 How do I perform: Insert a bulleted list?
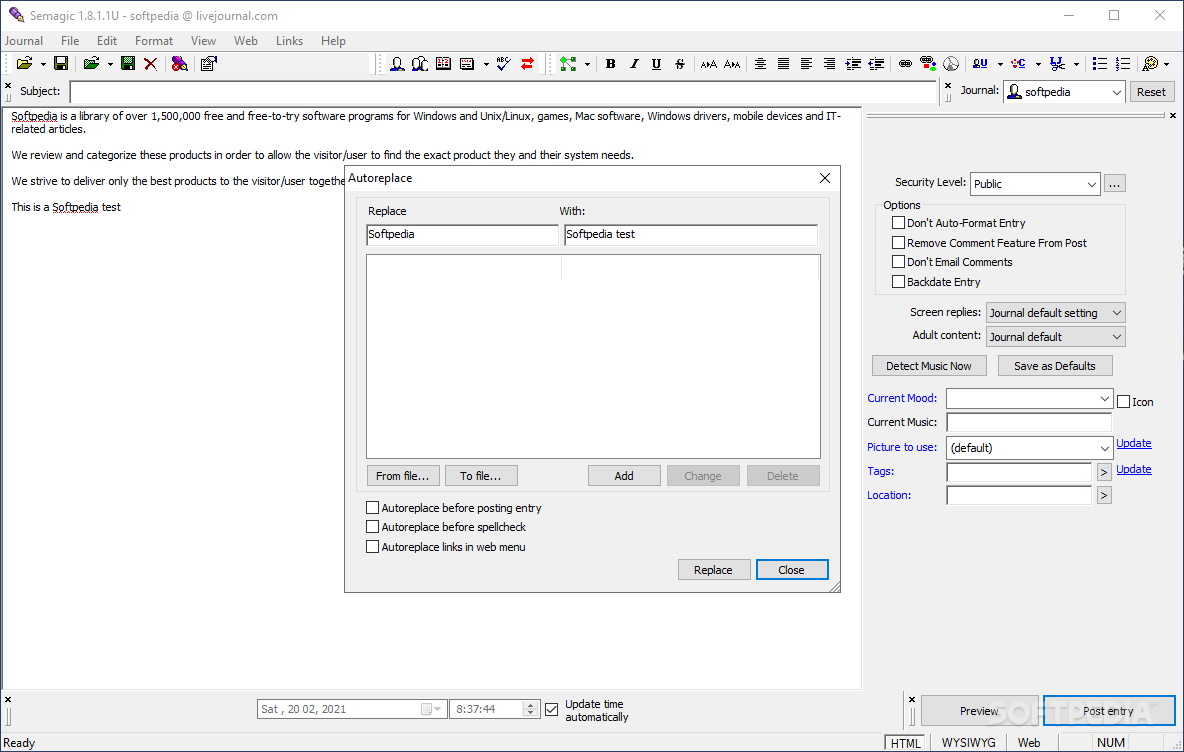pyautogui.click(x=1100, y=64)
